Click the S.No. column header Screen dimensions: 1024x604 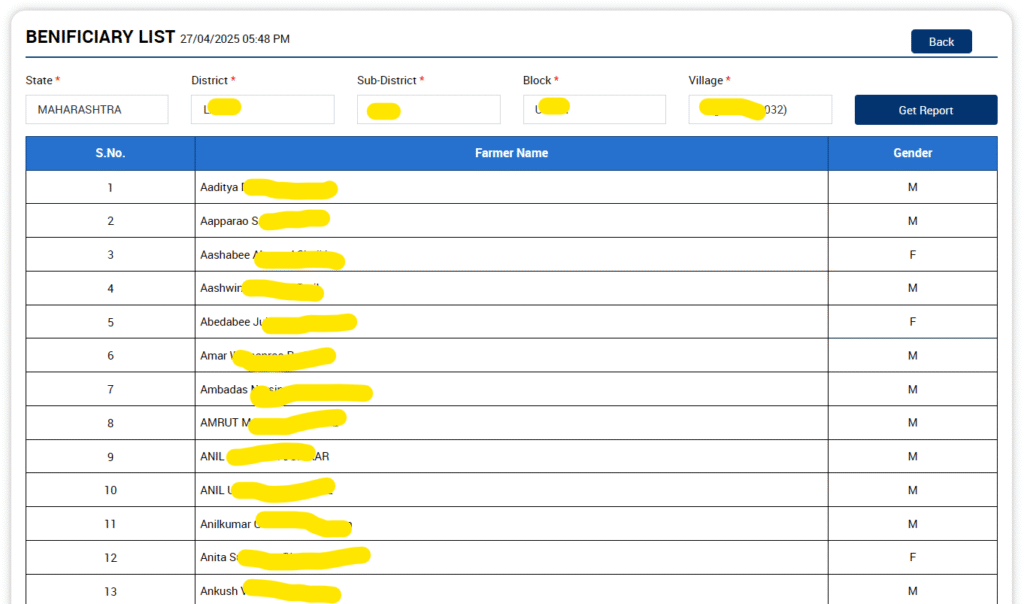[110, 153]
